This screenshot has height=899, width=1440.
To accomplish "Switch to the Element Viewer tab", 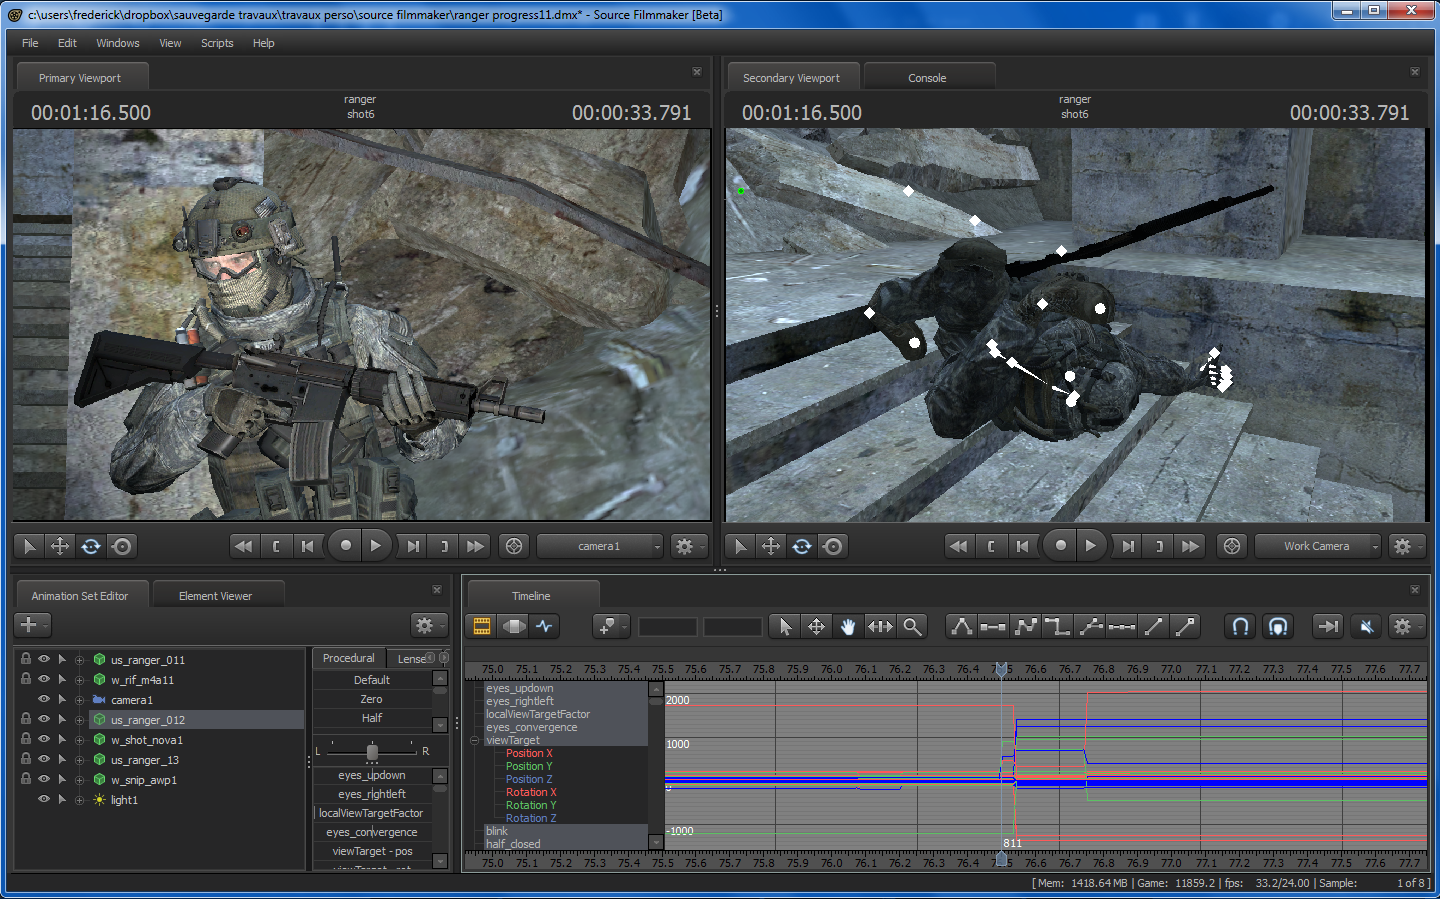I will coord(215,596).
